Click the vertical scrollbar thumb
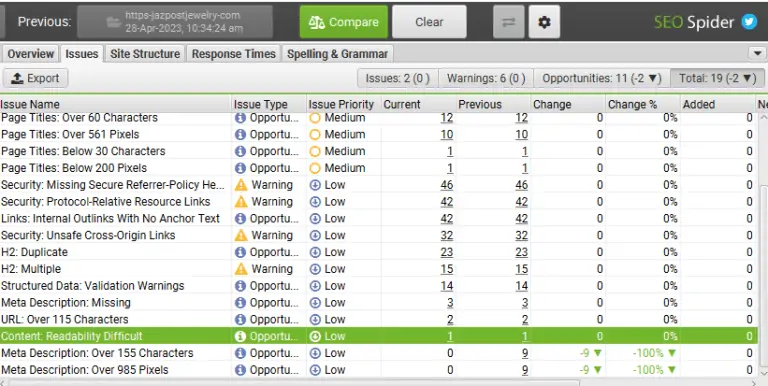Viewport: 768px width, 386px height. click(x=764, y=275)
